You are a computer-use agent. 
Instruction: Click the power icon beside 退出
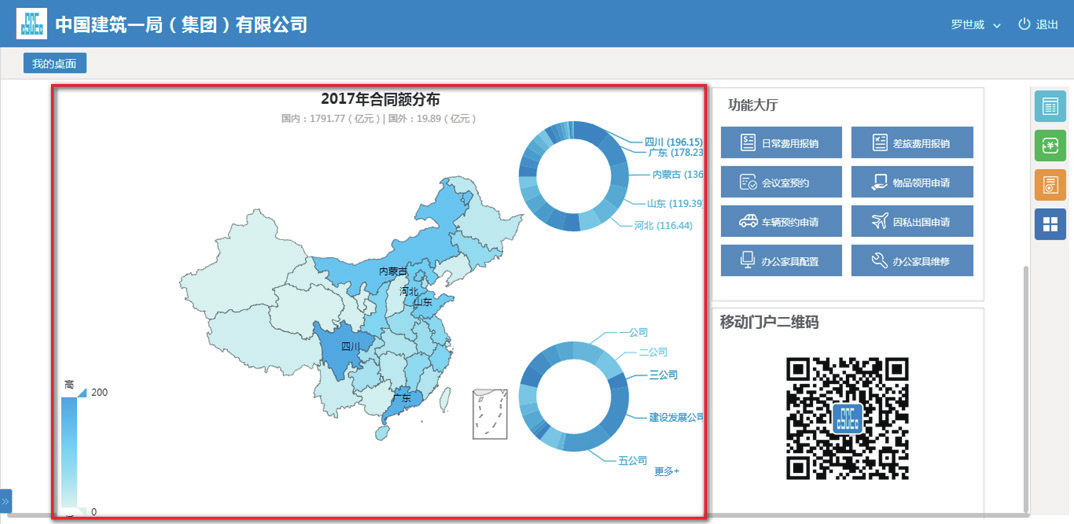[x=1023, y=24]
